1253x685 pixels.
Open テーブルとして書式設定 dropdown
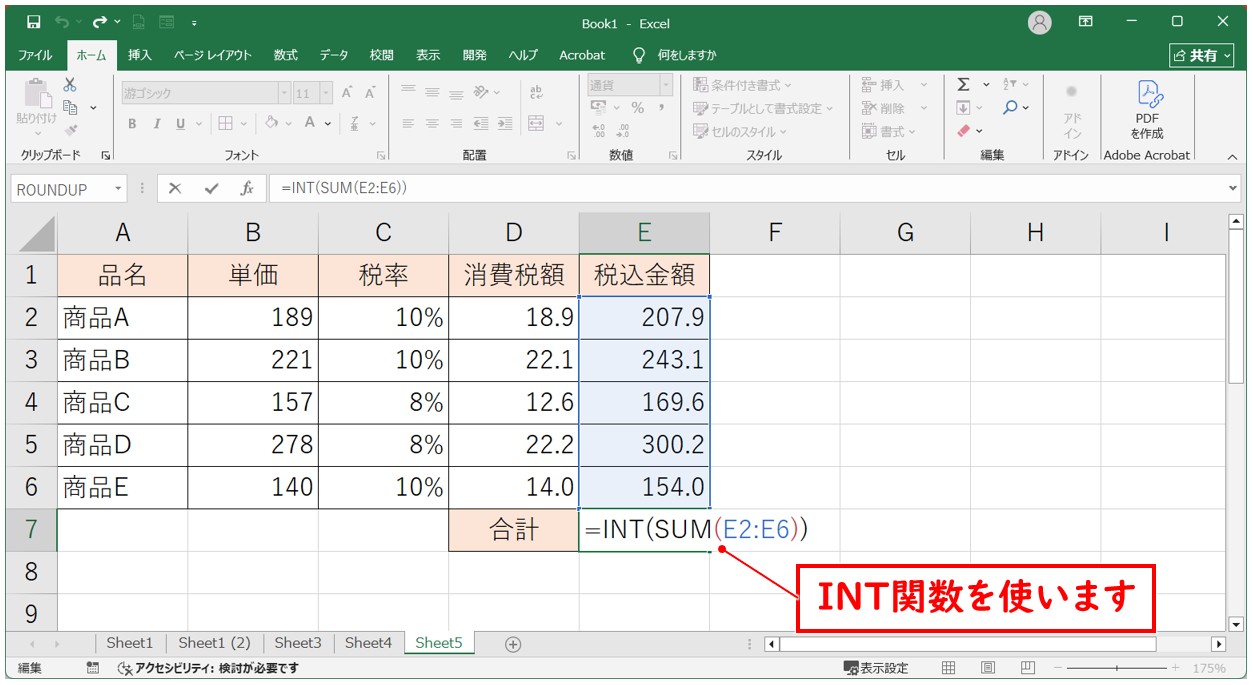[x=764, y=108]
